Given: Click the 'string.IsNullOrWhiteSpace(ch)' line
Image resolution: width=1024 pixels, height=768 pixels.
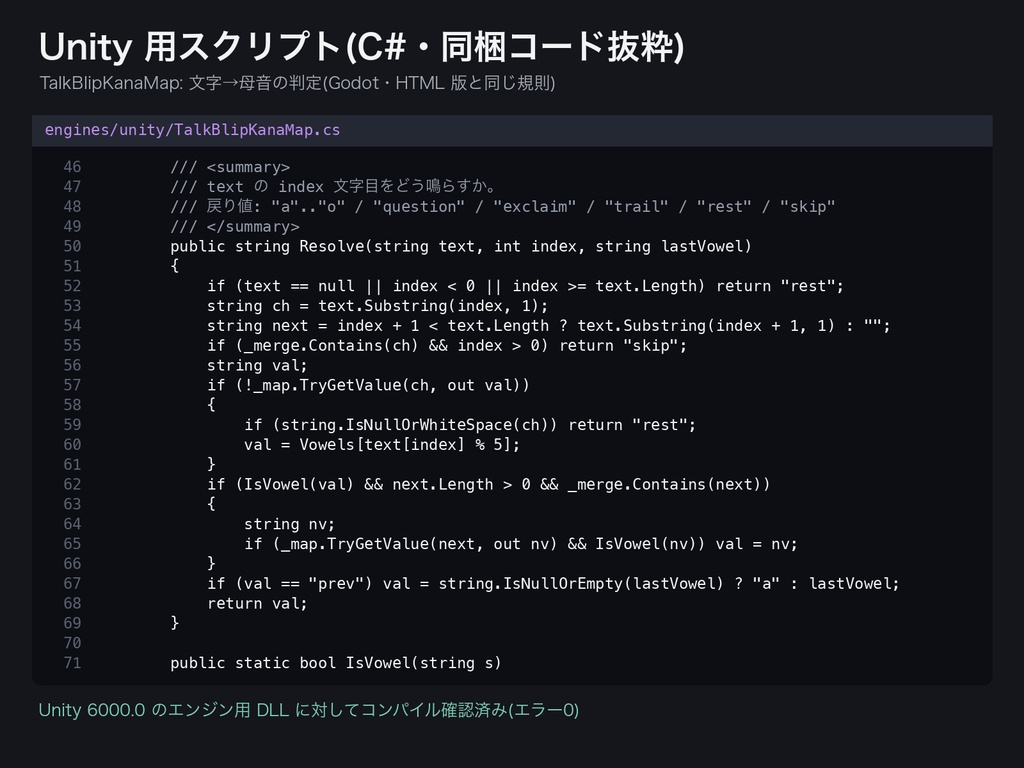Looking at the screenshot, I should (470, 425).
